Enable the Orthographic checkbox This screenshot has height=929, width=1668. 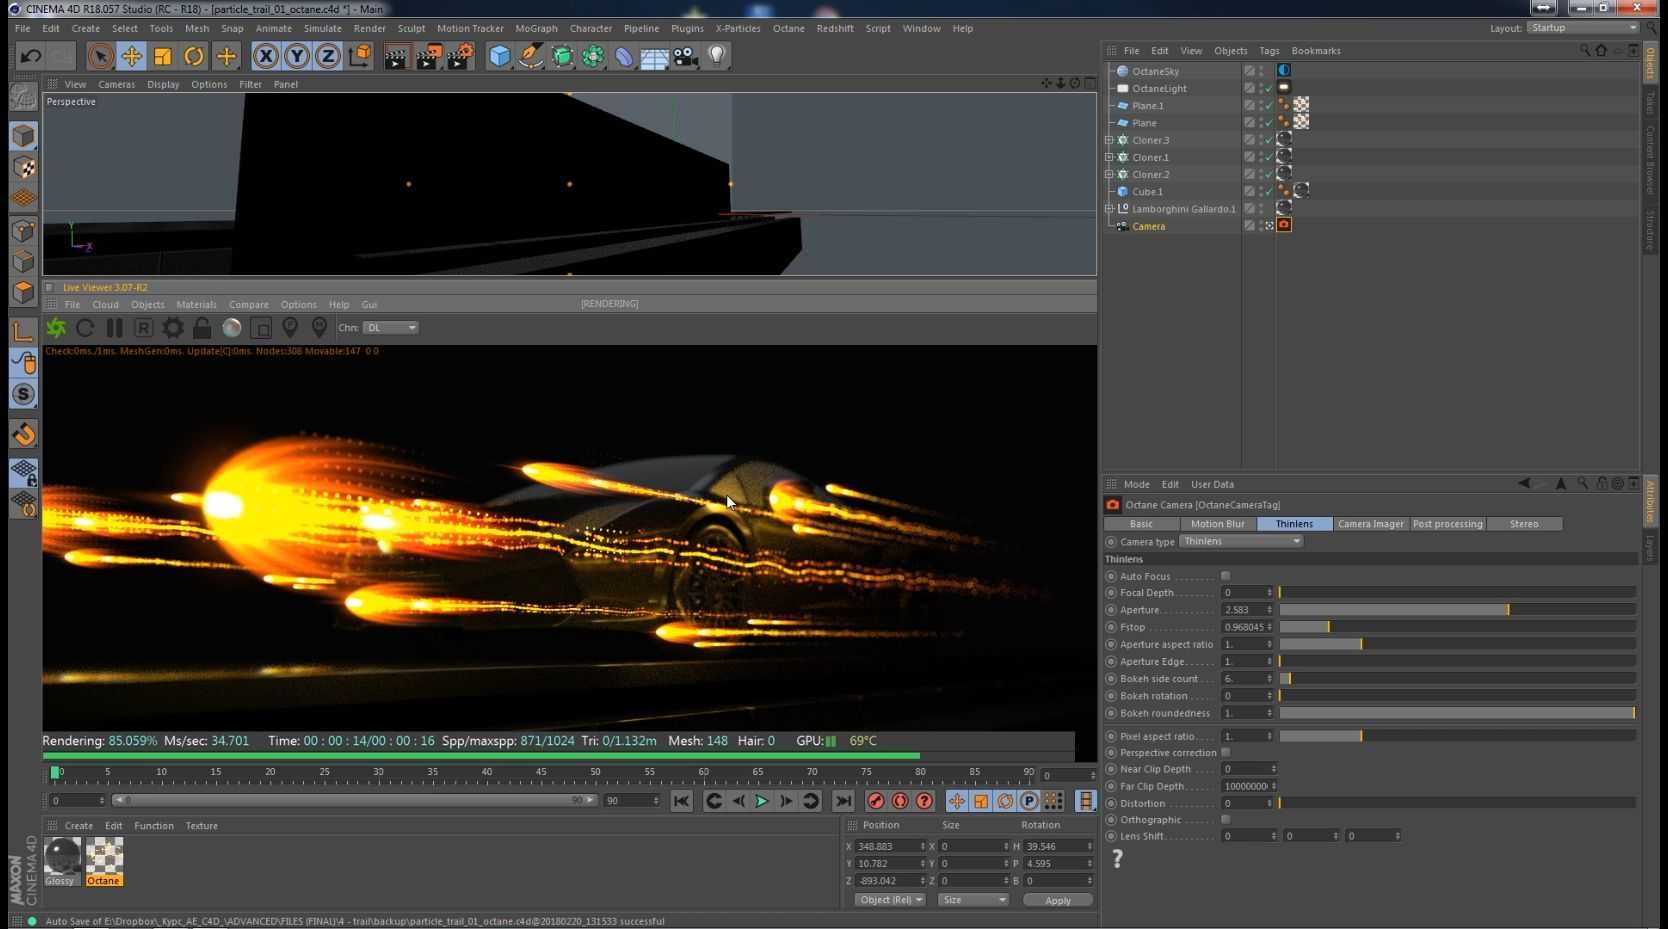(x=1226, y=820)
